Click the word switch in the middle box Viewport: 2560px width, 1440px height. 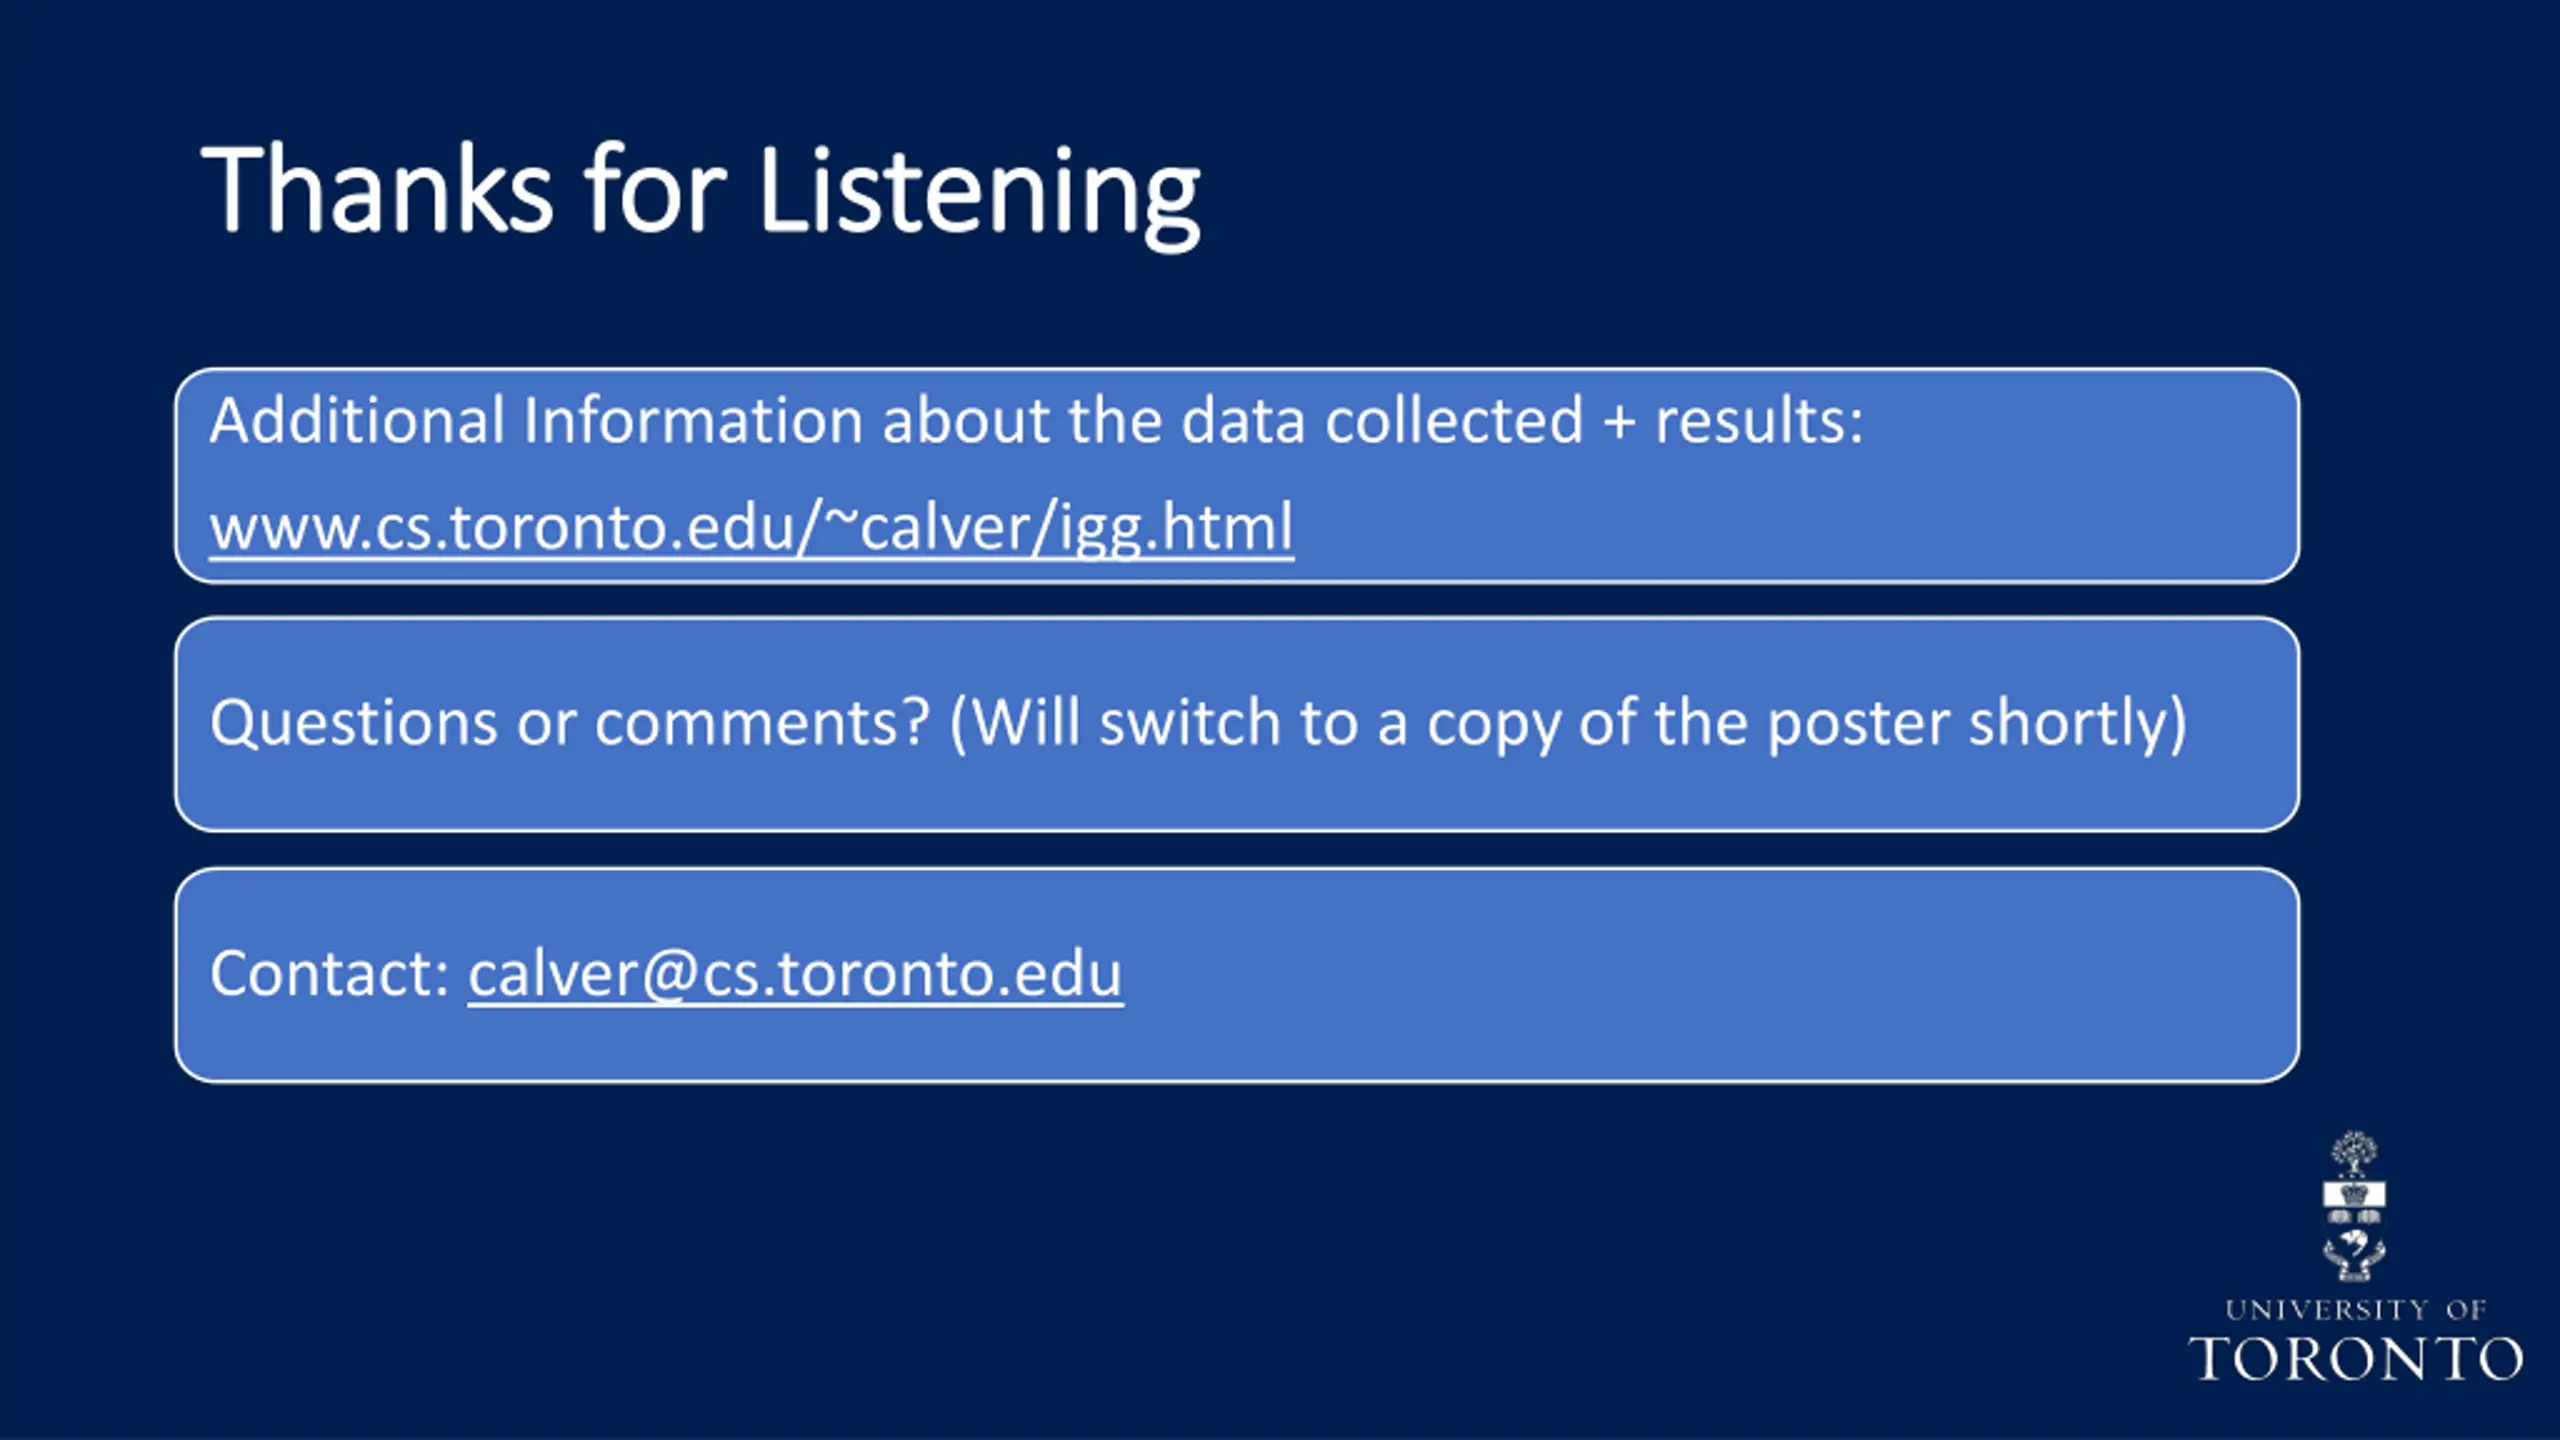click(1189, 723)
